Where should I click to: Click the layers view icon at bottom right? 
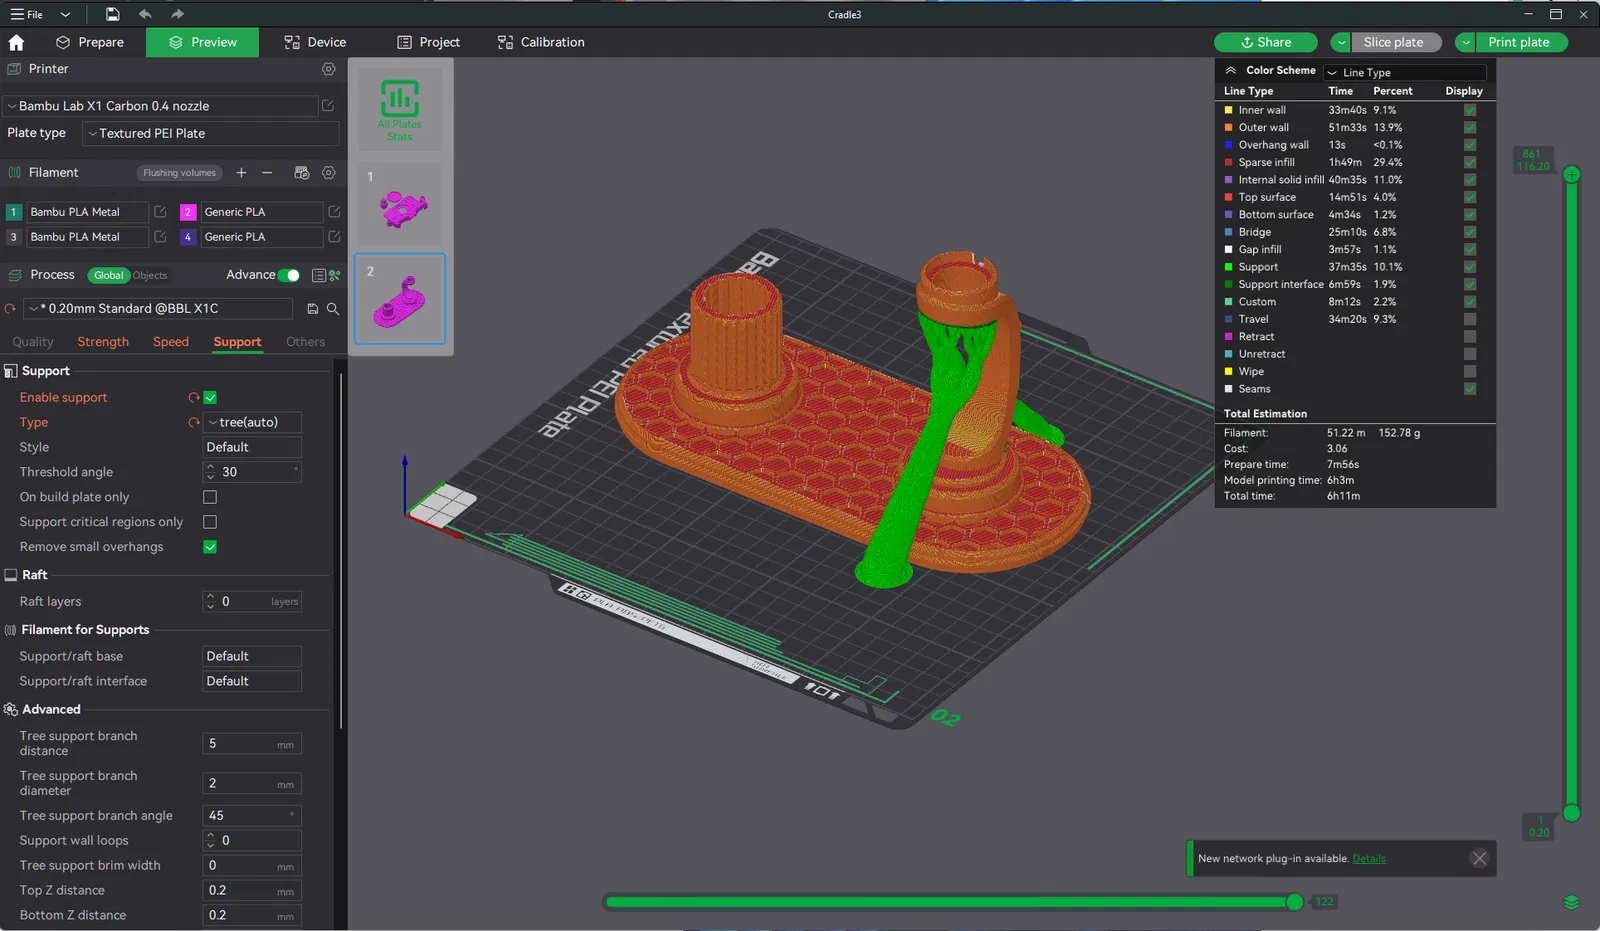pos(1571,903)
